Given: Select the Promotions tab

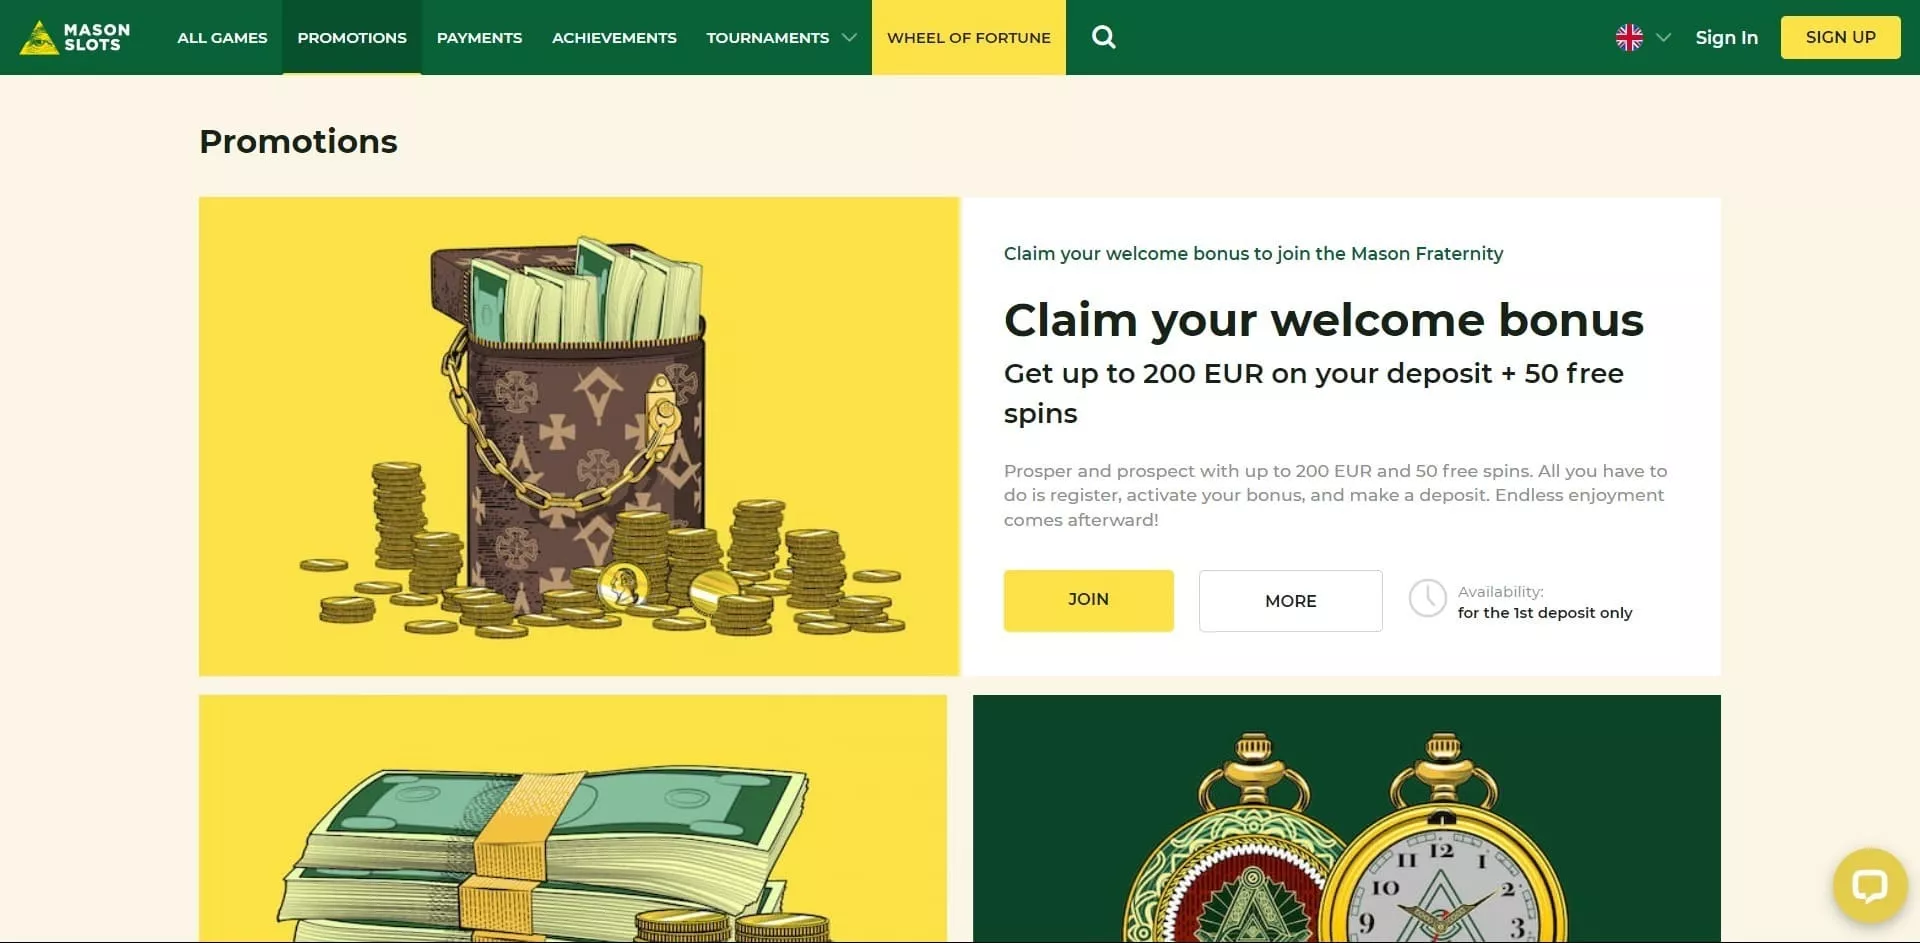Looking at the screenshot, I should (x=352, y=37).
